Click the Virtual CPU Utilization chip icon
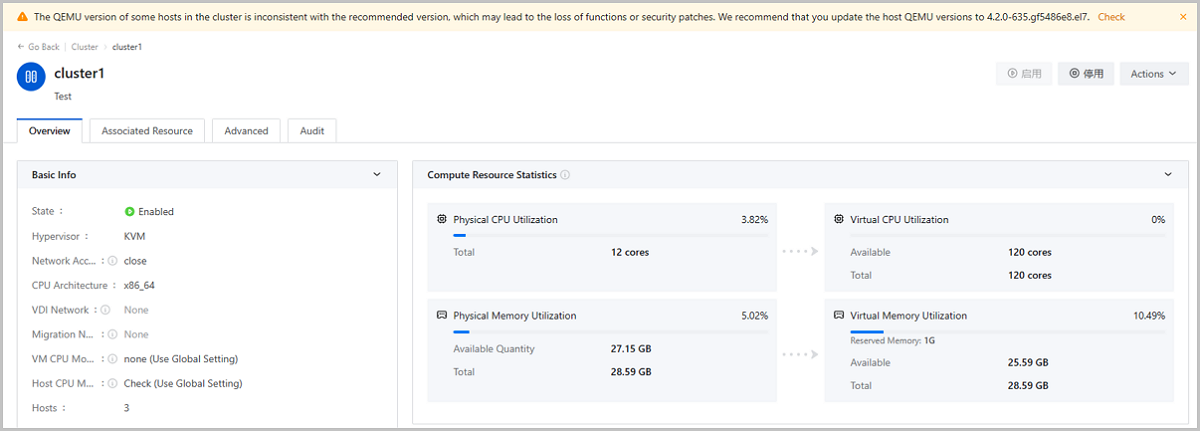The image size is (1200, 431). 838,219
